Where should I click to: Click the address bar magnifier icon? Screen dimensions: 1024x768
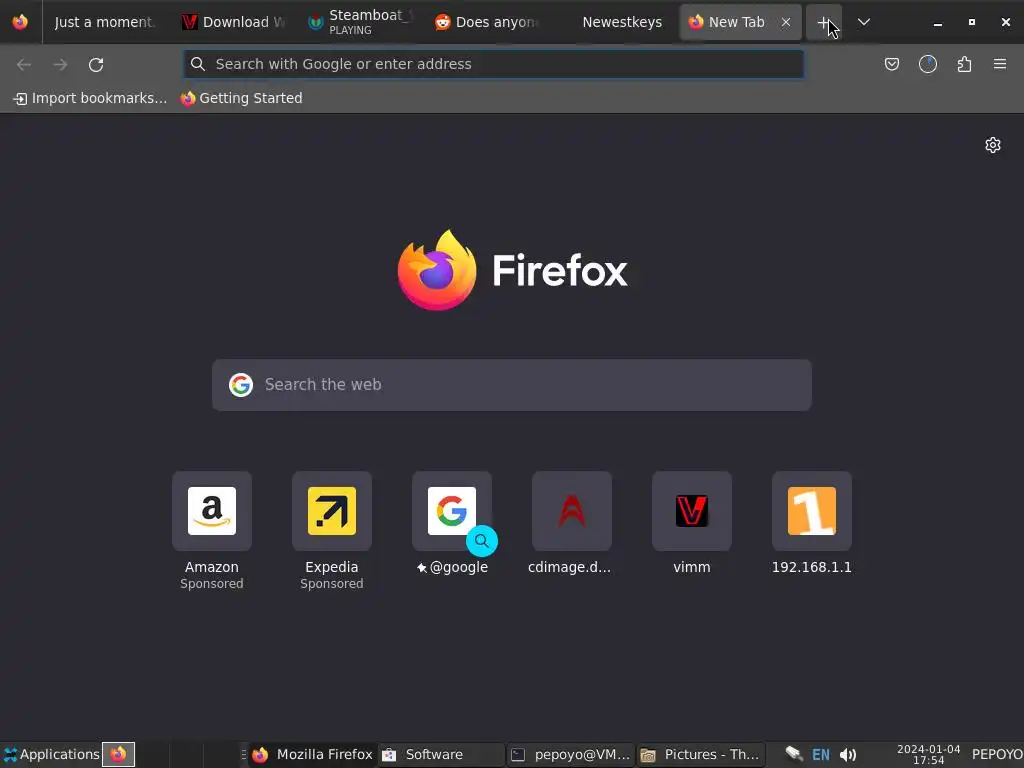coord(198,64)
